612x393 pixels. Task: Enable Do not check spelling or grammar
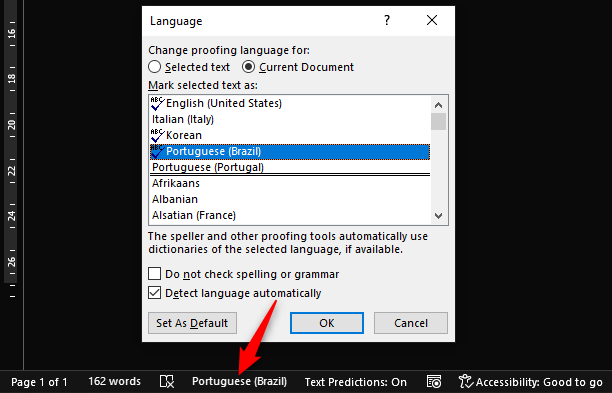(155, 274)
